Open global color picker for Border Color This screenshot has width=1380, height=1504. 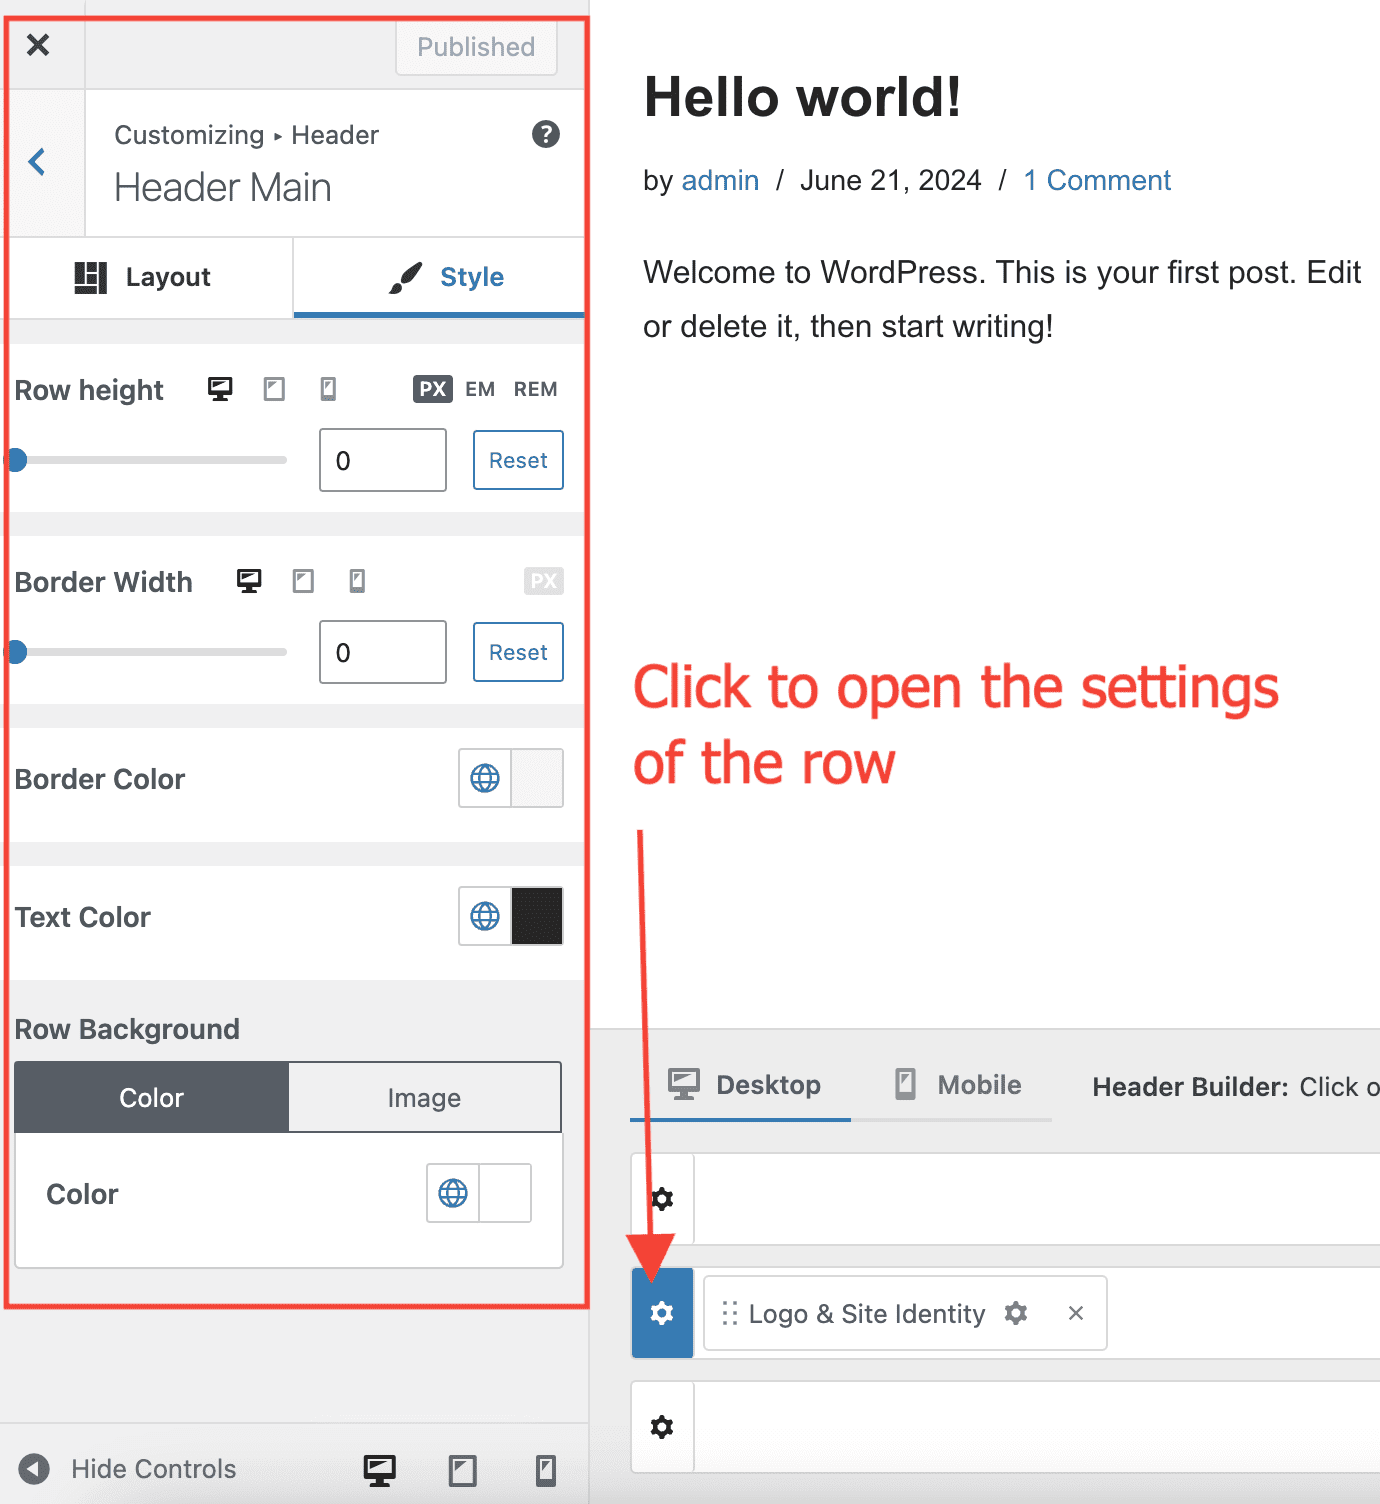pyautogui.click(x=485, y=778)
